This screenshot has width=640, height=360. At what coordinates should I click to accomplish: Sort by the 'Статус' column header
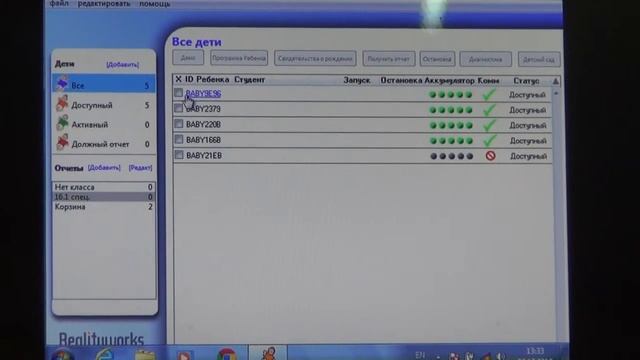526,81
